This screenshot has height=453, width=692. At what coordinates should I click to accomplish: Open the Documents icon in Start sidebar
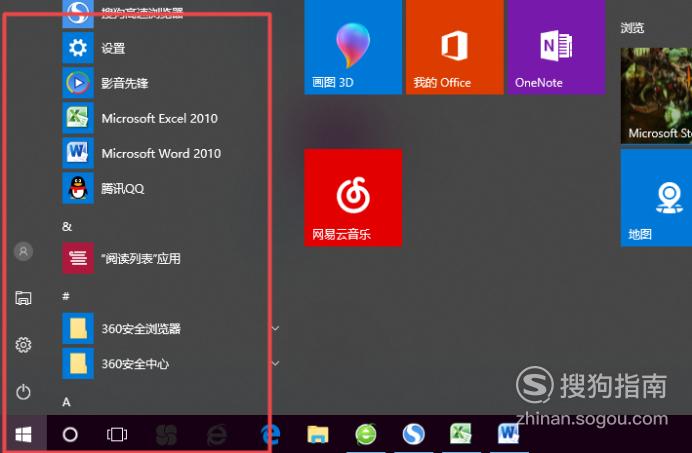(x=23, y=298)
